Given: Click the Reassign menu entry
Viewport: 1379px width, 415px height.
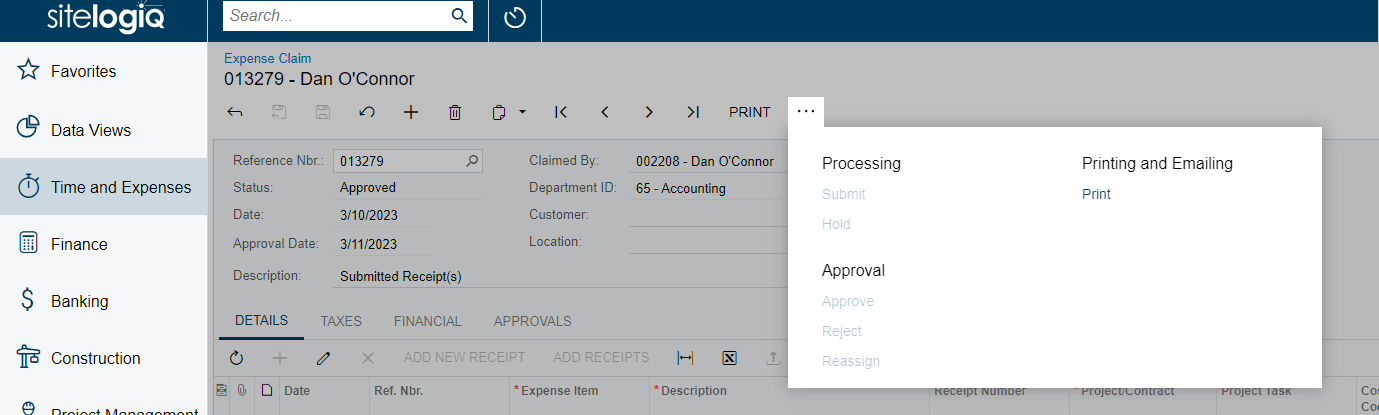Looking at the screenshot, I should pyautogui.click(x=851, y=361).
